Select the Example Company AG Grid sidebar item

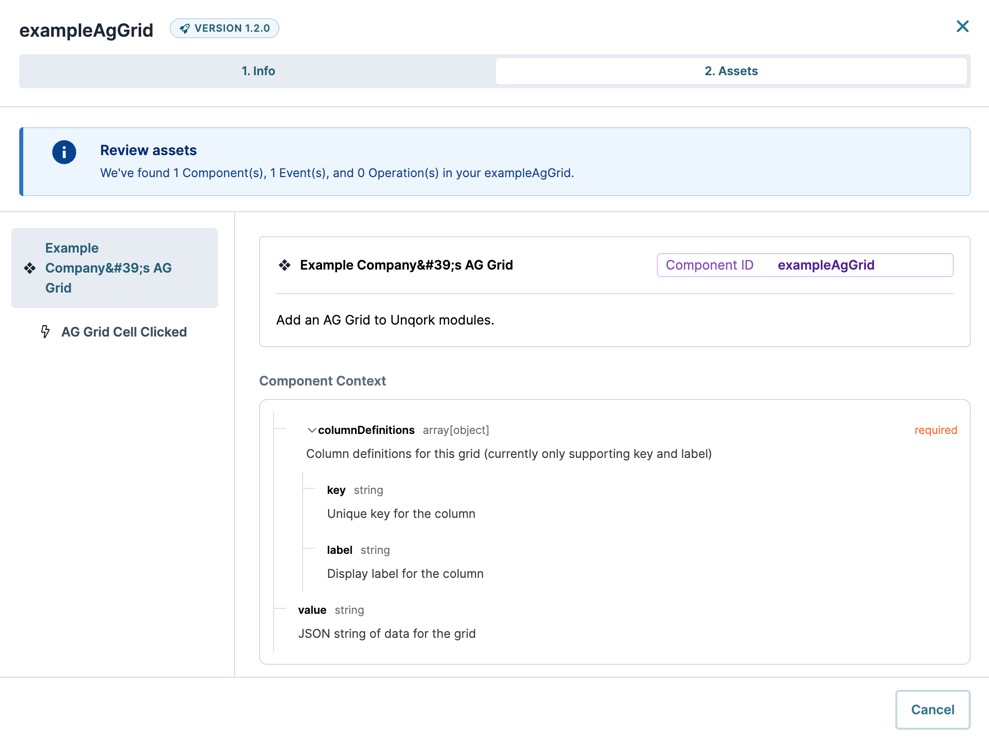click(x=115, y=268)
